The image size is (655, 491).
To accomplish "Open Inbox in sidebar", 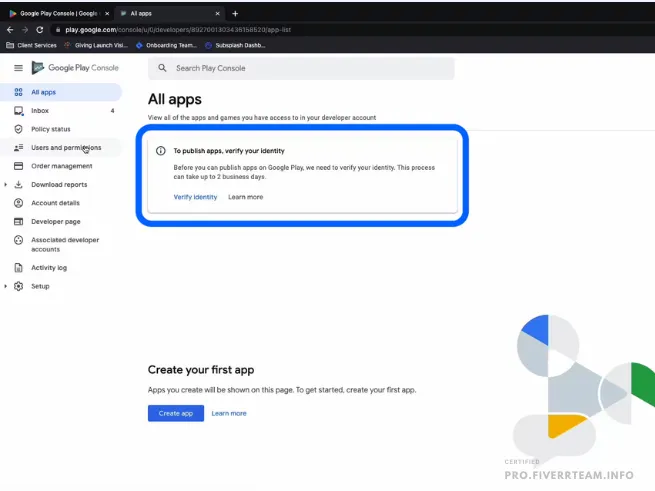I will click(x=61, y=111).
